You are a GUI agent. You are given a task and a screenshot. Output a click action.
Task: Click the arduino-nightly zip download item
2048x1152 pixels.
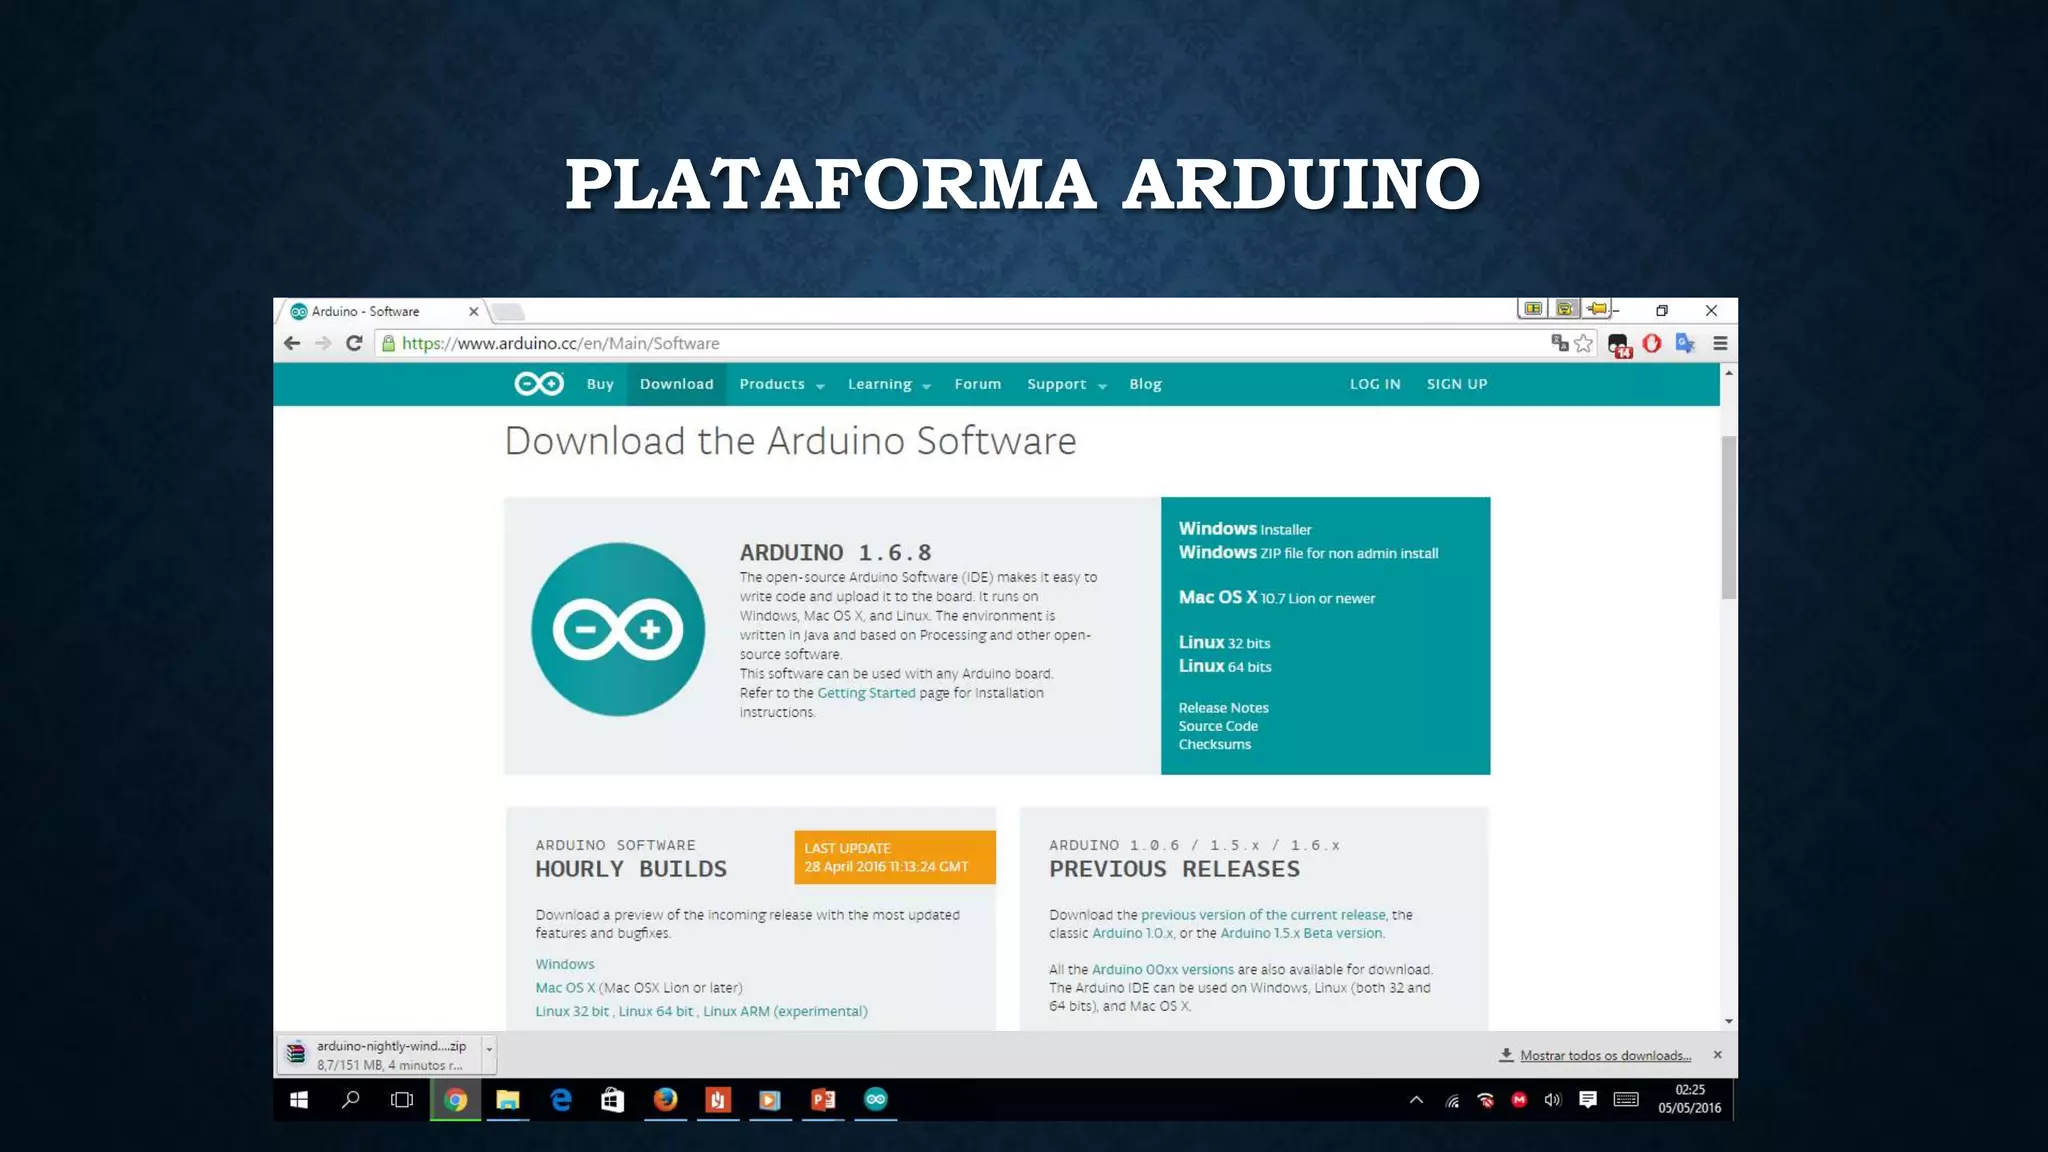380,1054
